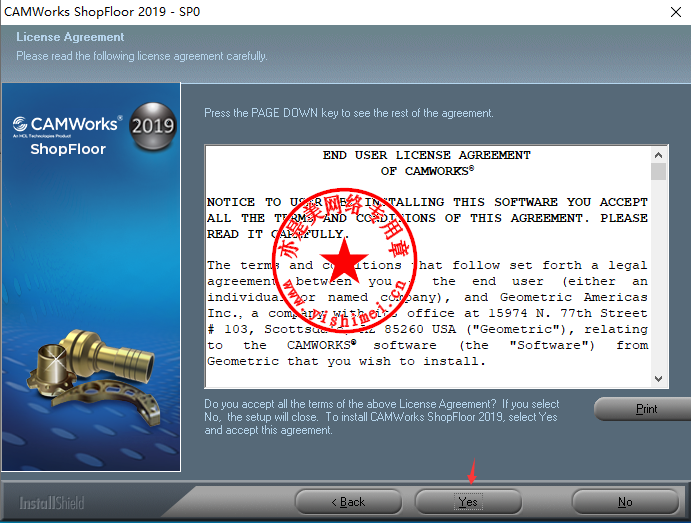Click the Yes button to accept agreement
Viewport: 691px width, 523px height.
[468, 501]
